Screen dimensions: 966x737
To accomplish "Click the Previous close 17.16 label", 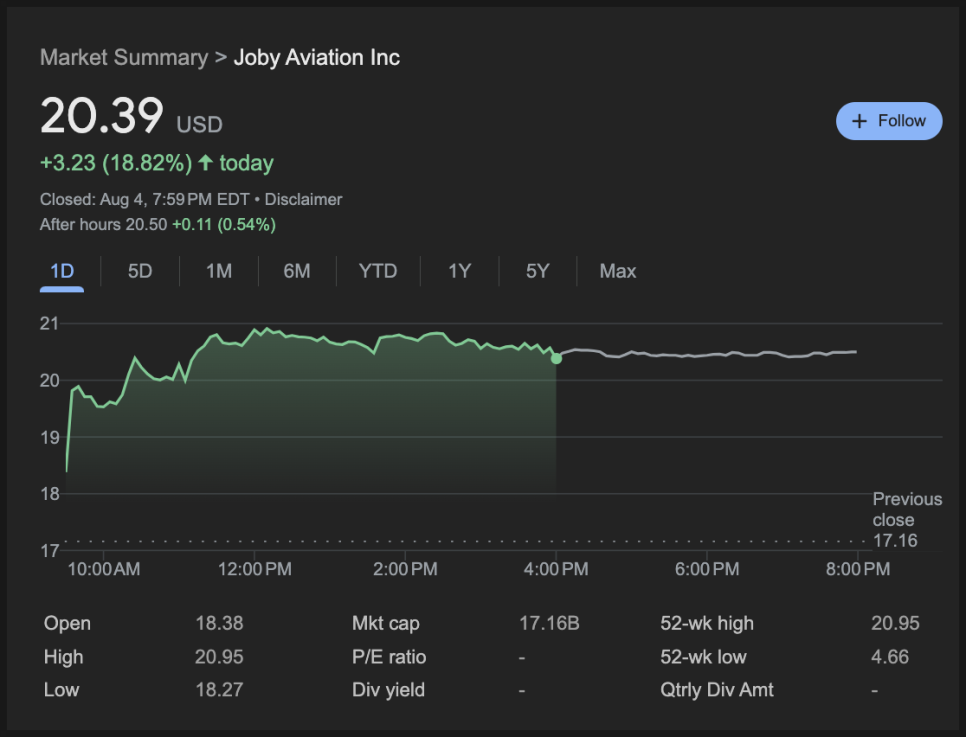I will click(907, 519).
